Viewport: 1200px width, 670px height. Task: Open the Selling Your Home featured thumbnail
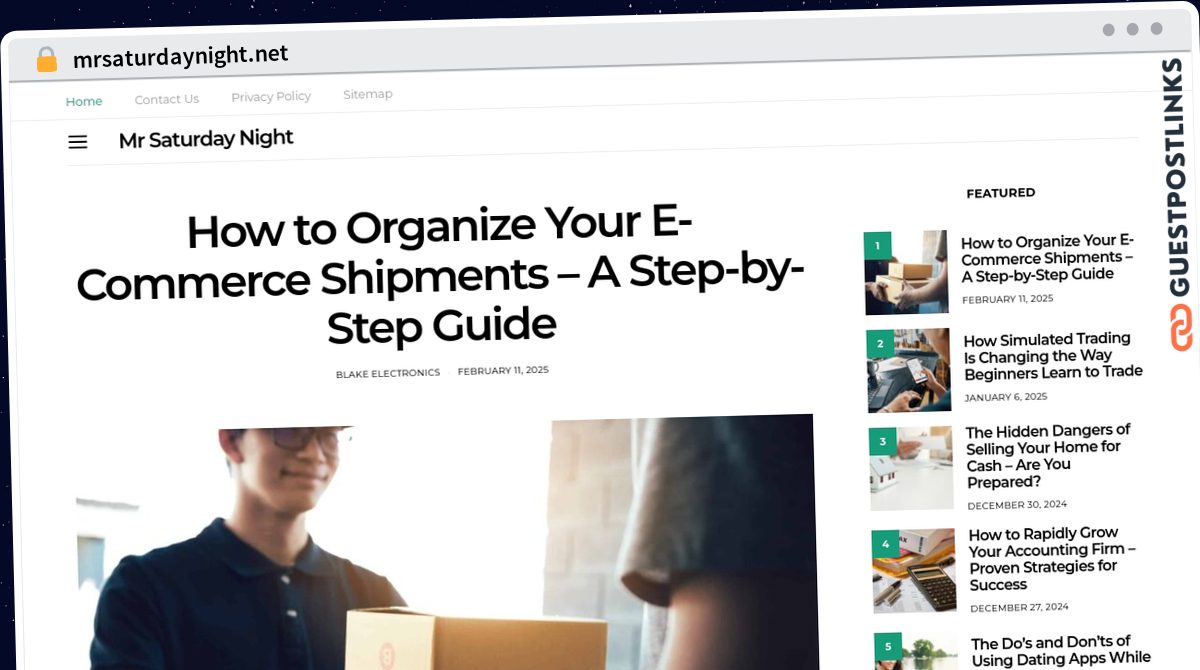coord(912,468)
